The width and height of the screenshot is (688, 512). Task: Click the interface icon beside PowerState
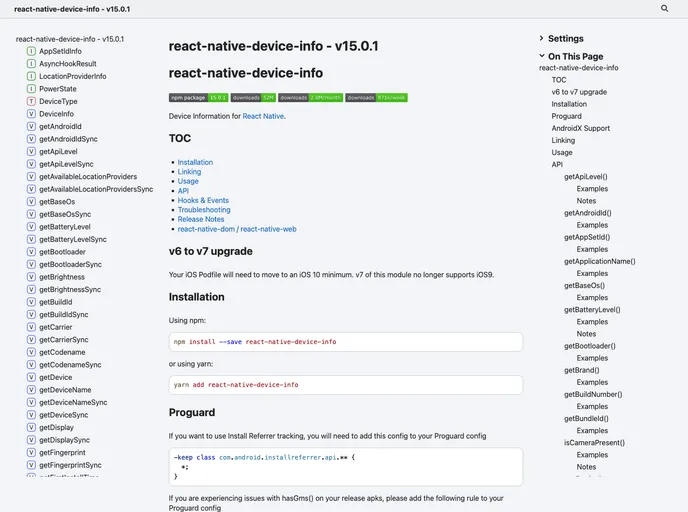point(31,89)
